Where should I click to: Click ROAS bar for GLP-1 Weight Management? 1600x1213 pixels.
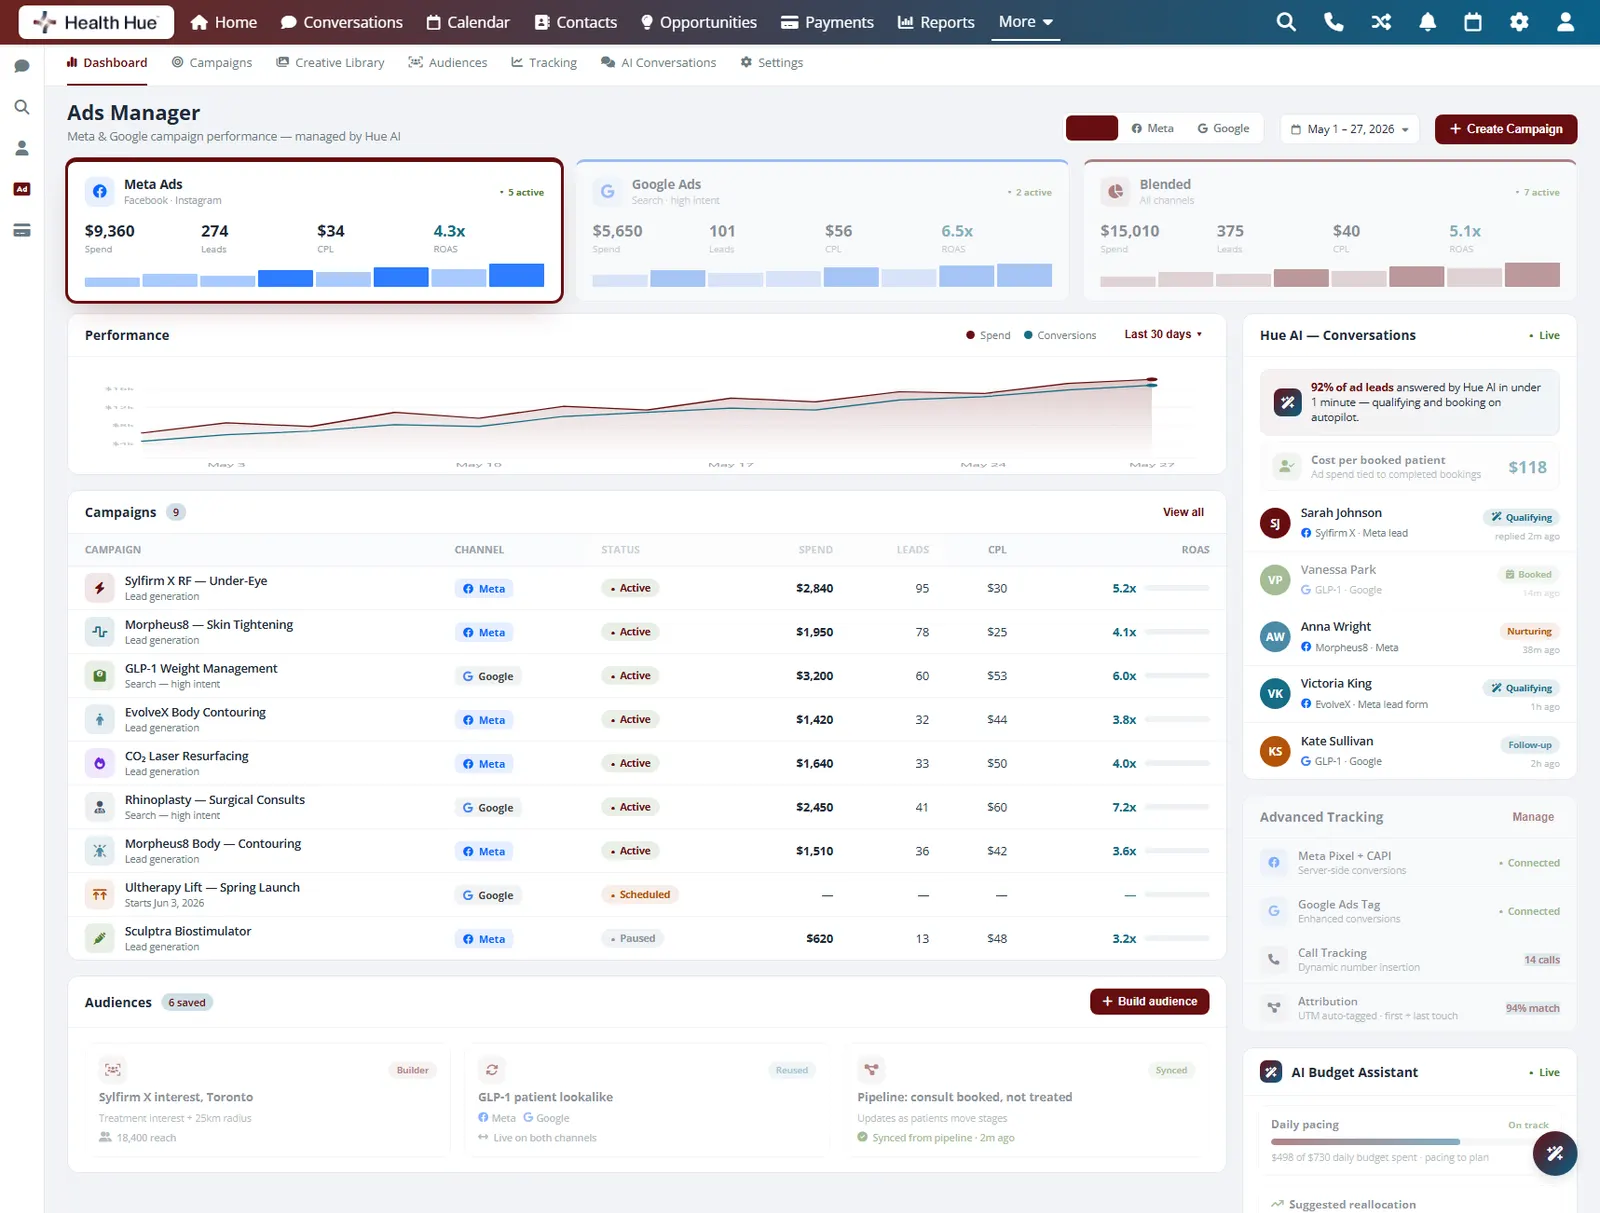click(1177, 676)
